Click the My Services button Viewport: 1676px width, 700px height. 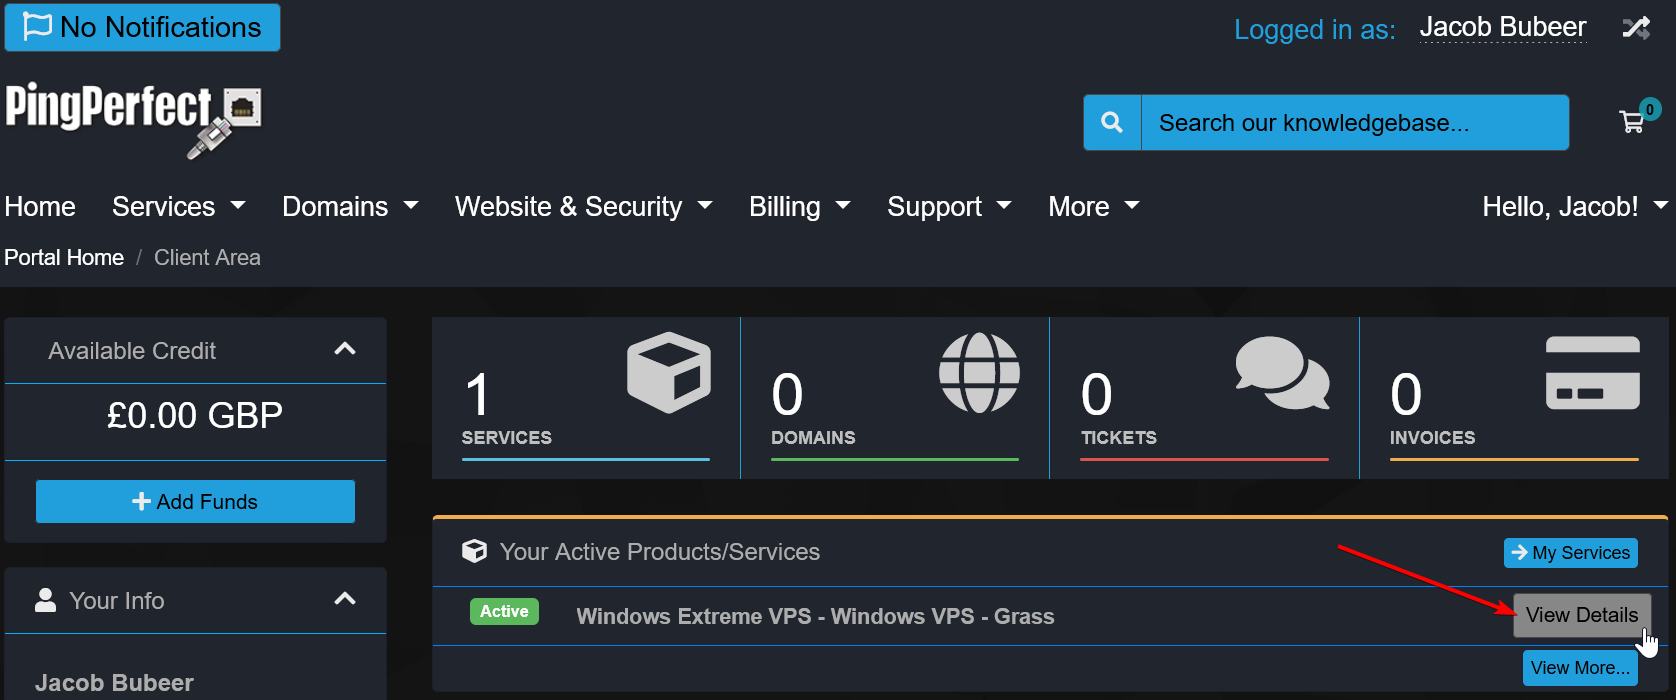[1570, 553]
